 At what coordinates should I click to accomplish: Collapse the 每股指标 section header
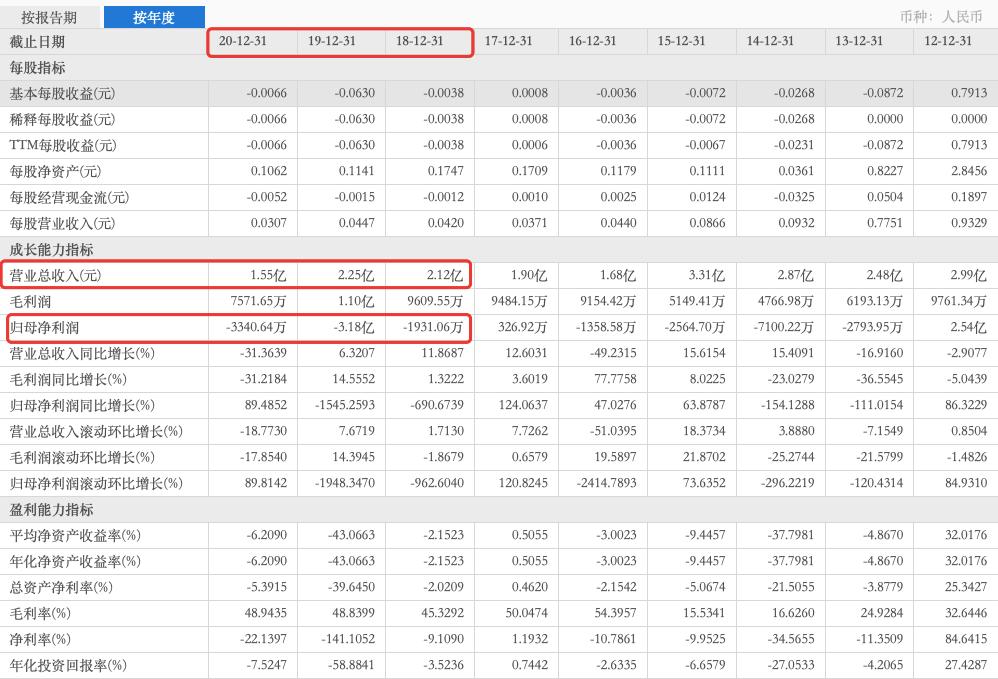38,67
